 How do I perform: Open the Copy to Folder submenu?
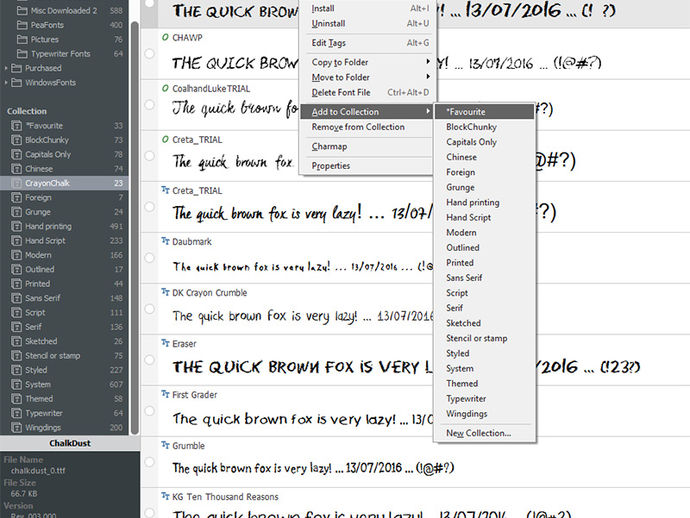(366, 62)
